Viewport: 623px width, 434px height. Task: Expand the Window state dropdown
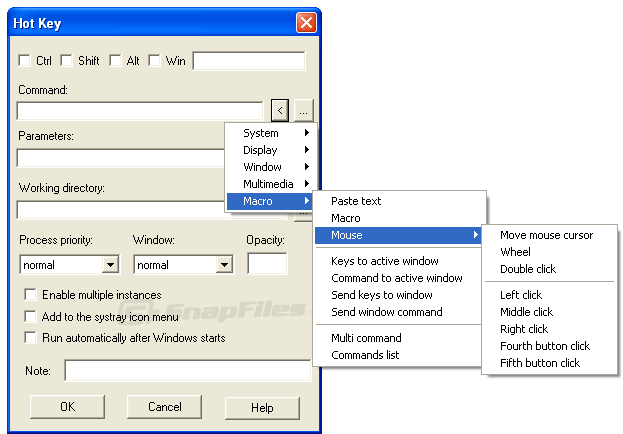pos(224,265)
